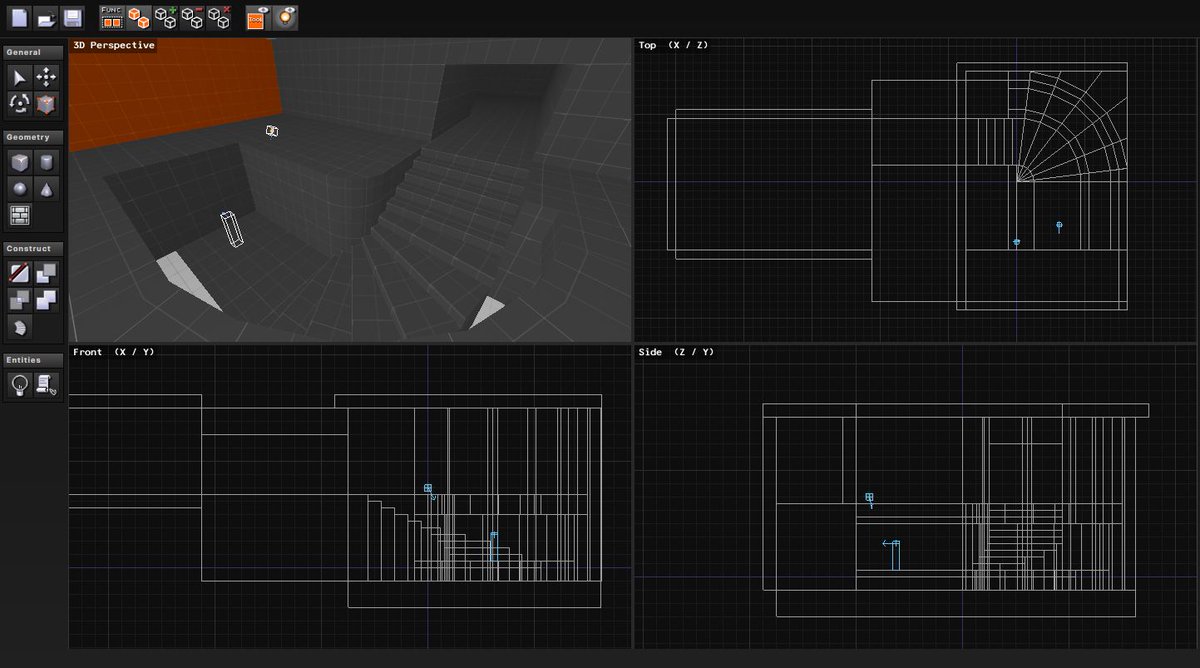Image resolution: width=1200 pixels, height=668 pixels.
Task: Toggle tool texture visibility eye icon
Action: click(x=256, y=17)
